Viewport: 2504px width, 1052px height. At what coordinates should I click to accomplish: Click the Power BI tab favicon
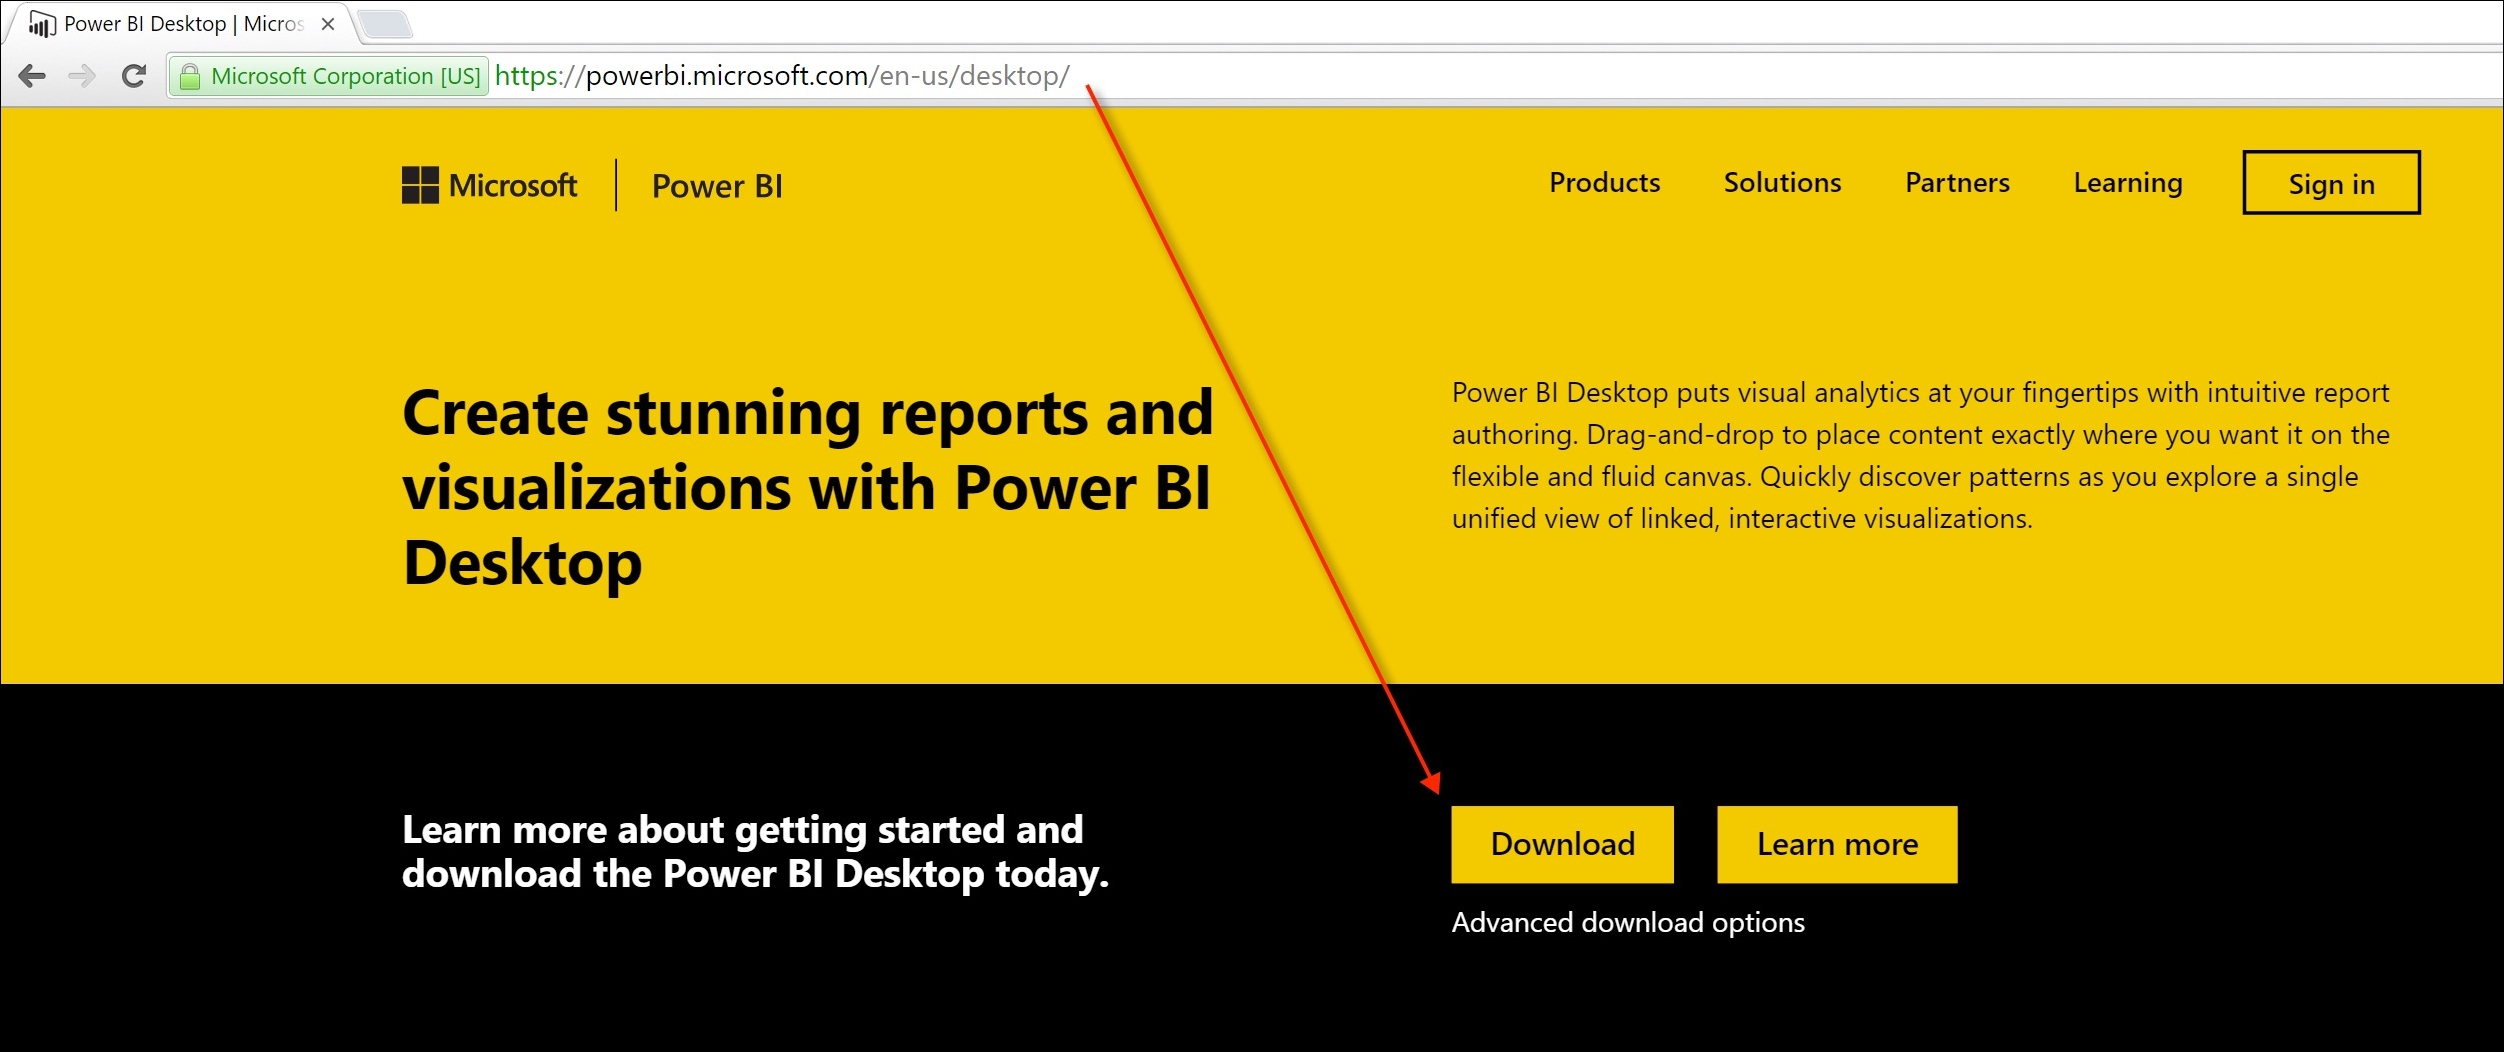pyautogui.click(x=40, y=24)
